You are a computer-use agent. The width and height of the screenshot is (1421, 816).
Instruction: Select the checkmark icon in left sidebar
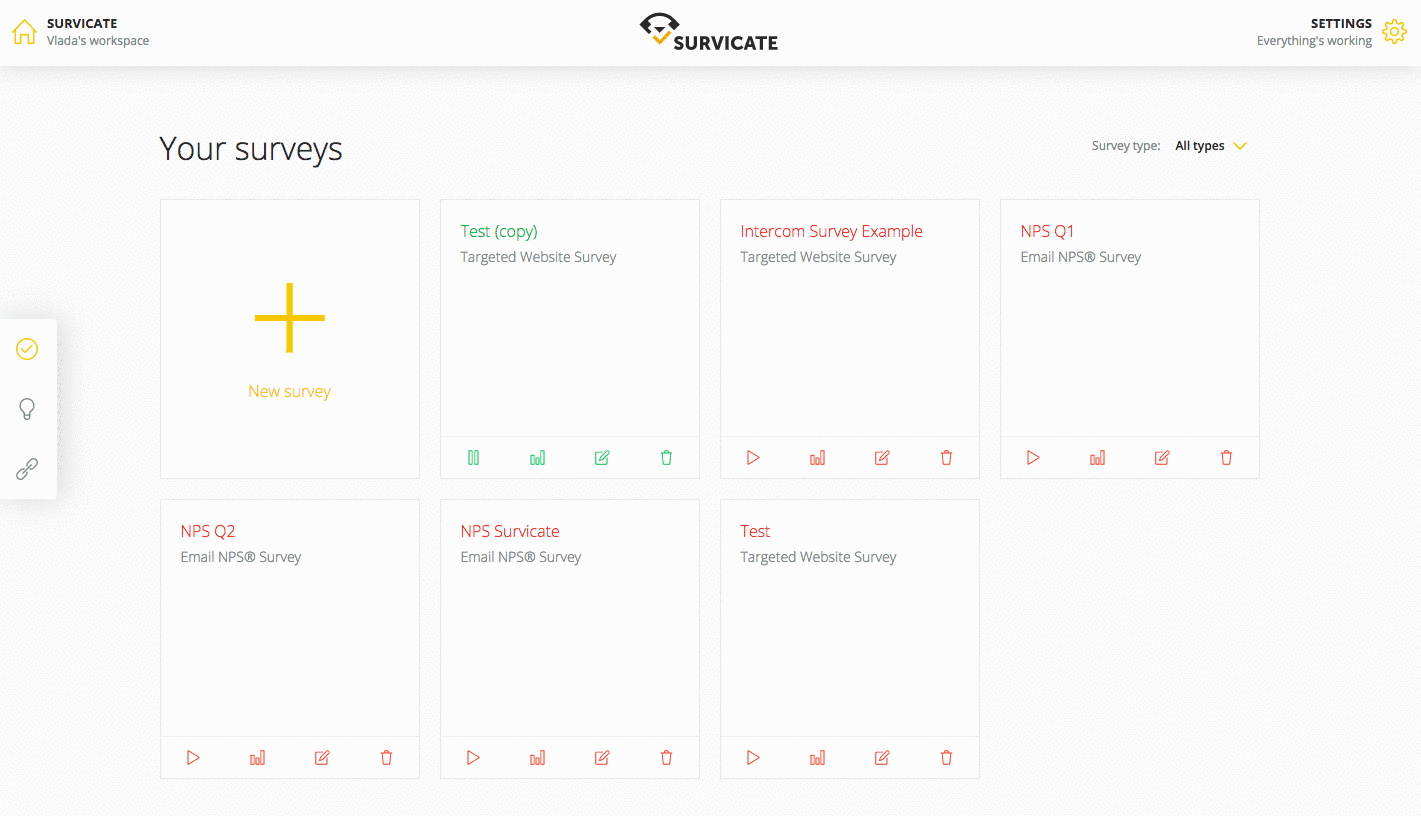point(27,349)
